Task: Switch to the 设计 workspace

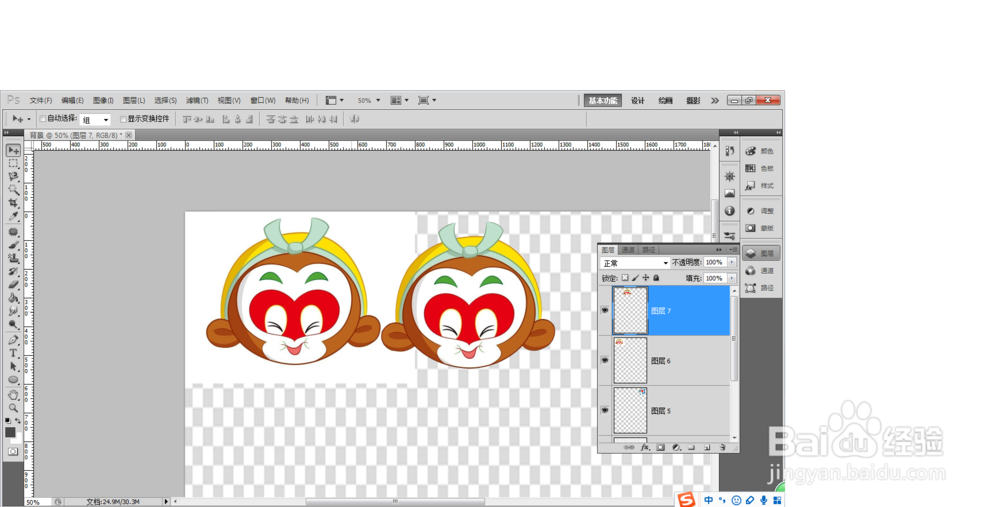Action: [x=638, y=100]
